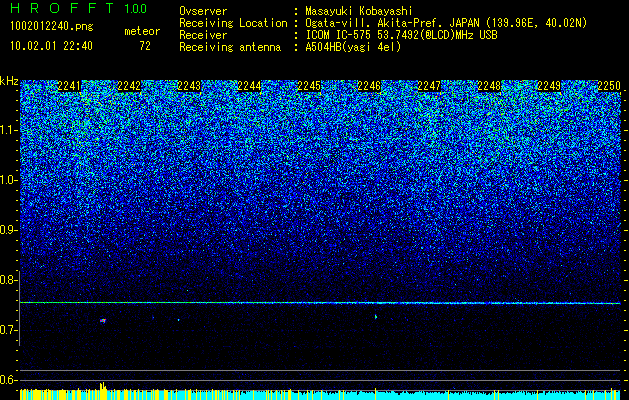Click the ICOM IC-575 receiver text
The height and width of the screenshot is (400, 629).
(401, 35)
